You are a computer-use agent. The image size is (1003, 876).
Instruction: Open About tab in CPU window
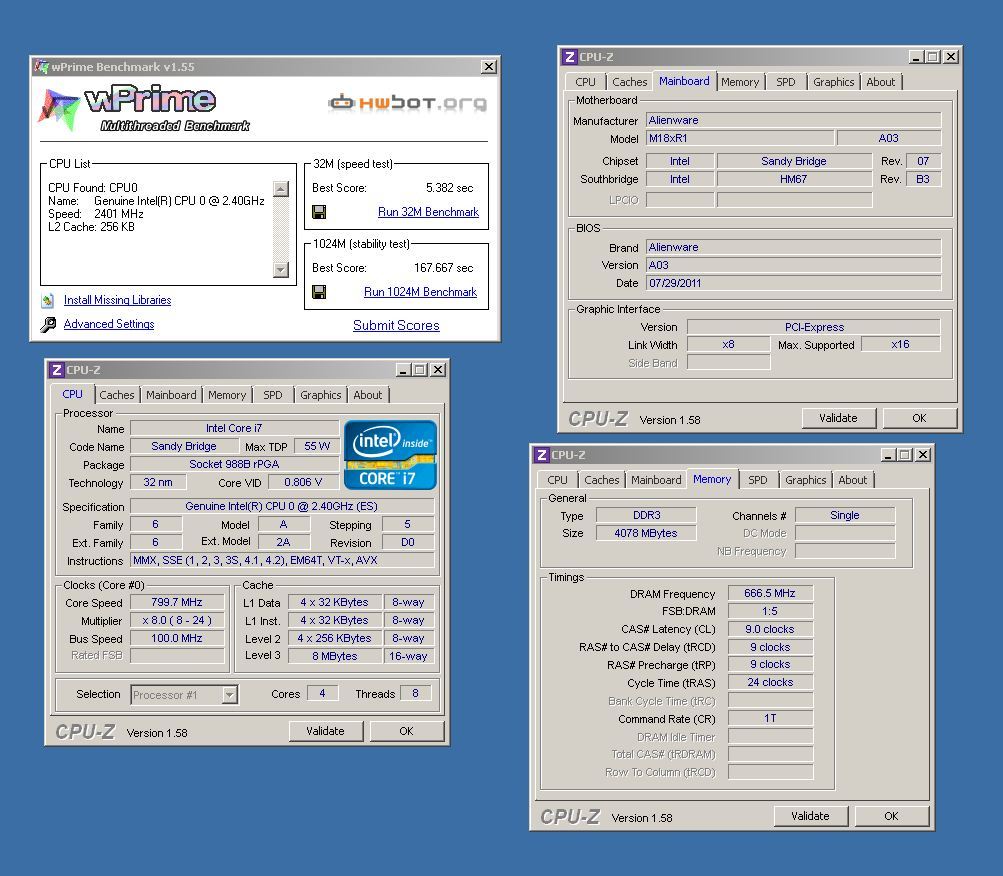(x=368, y=395)
